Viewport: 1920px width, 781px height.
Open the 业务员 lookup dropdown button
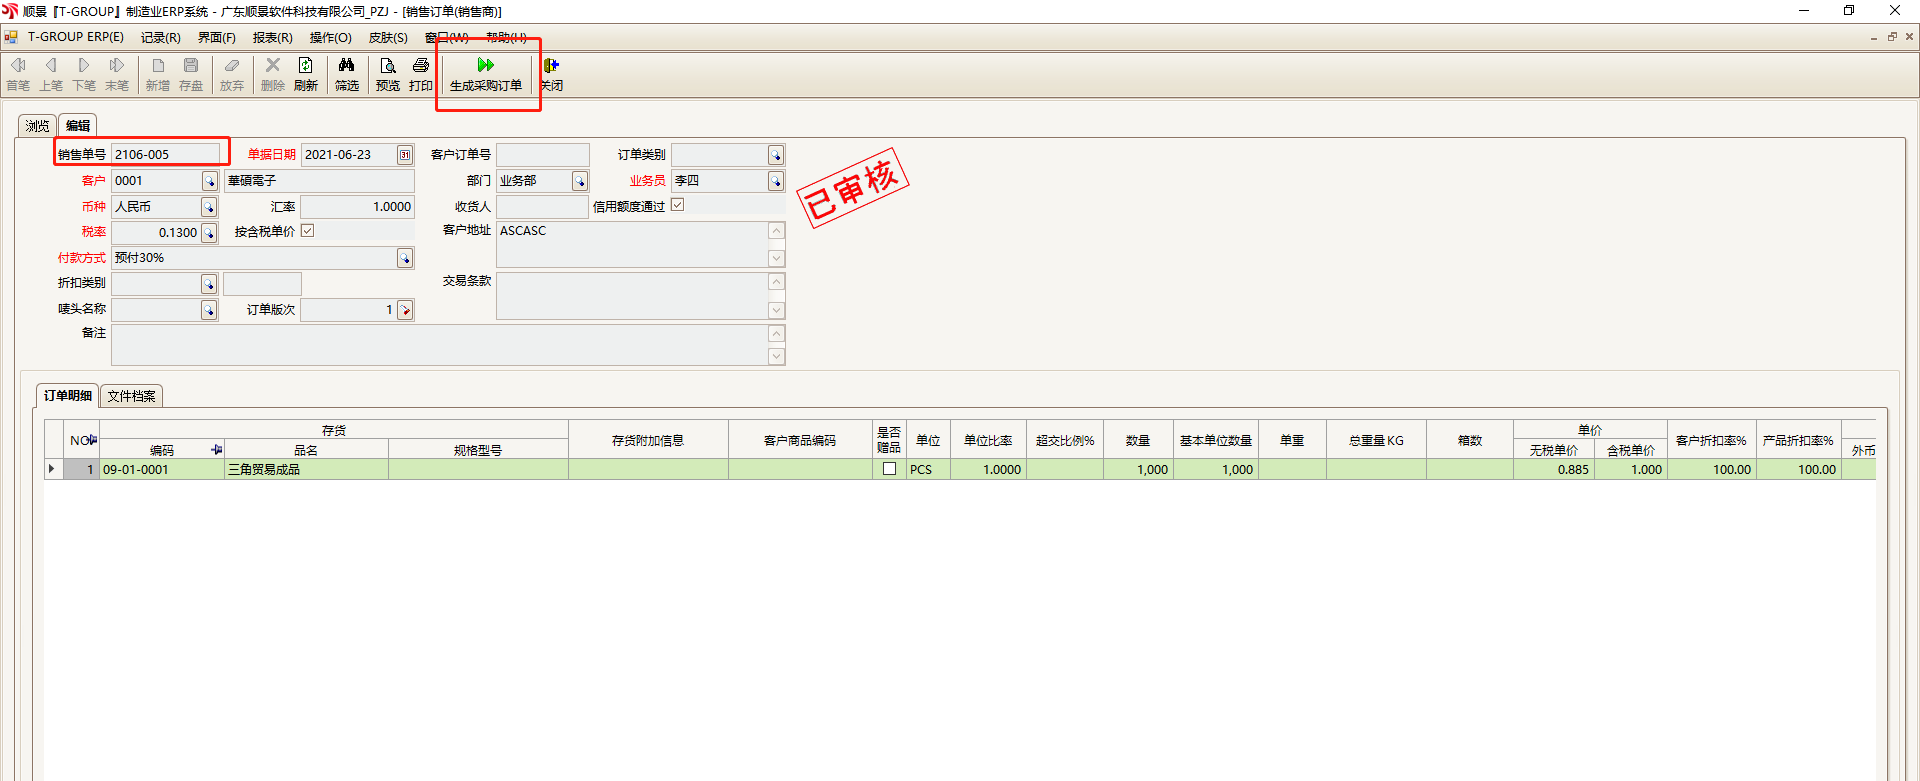pos(776,181)
